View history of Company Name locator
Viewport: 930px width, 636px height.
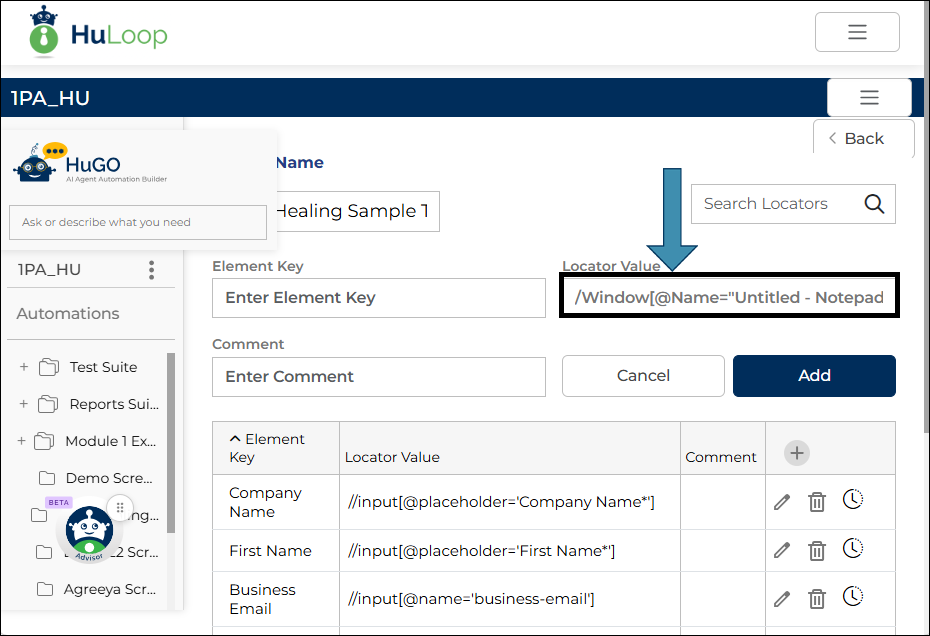[x=853, y=500]
